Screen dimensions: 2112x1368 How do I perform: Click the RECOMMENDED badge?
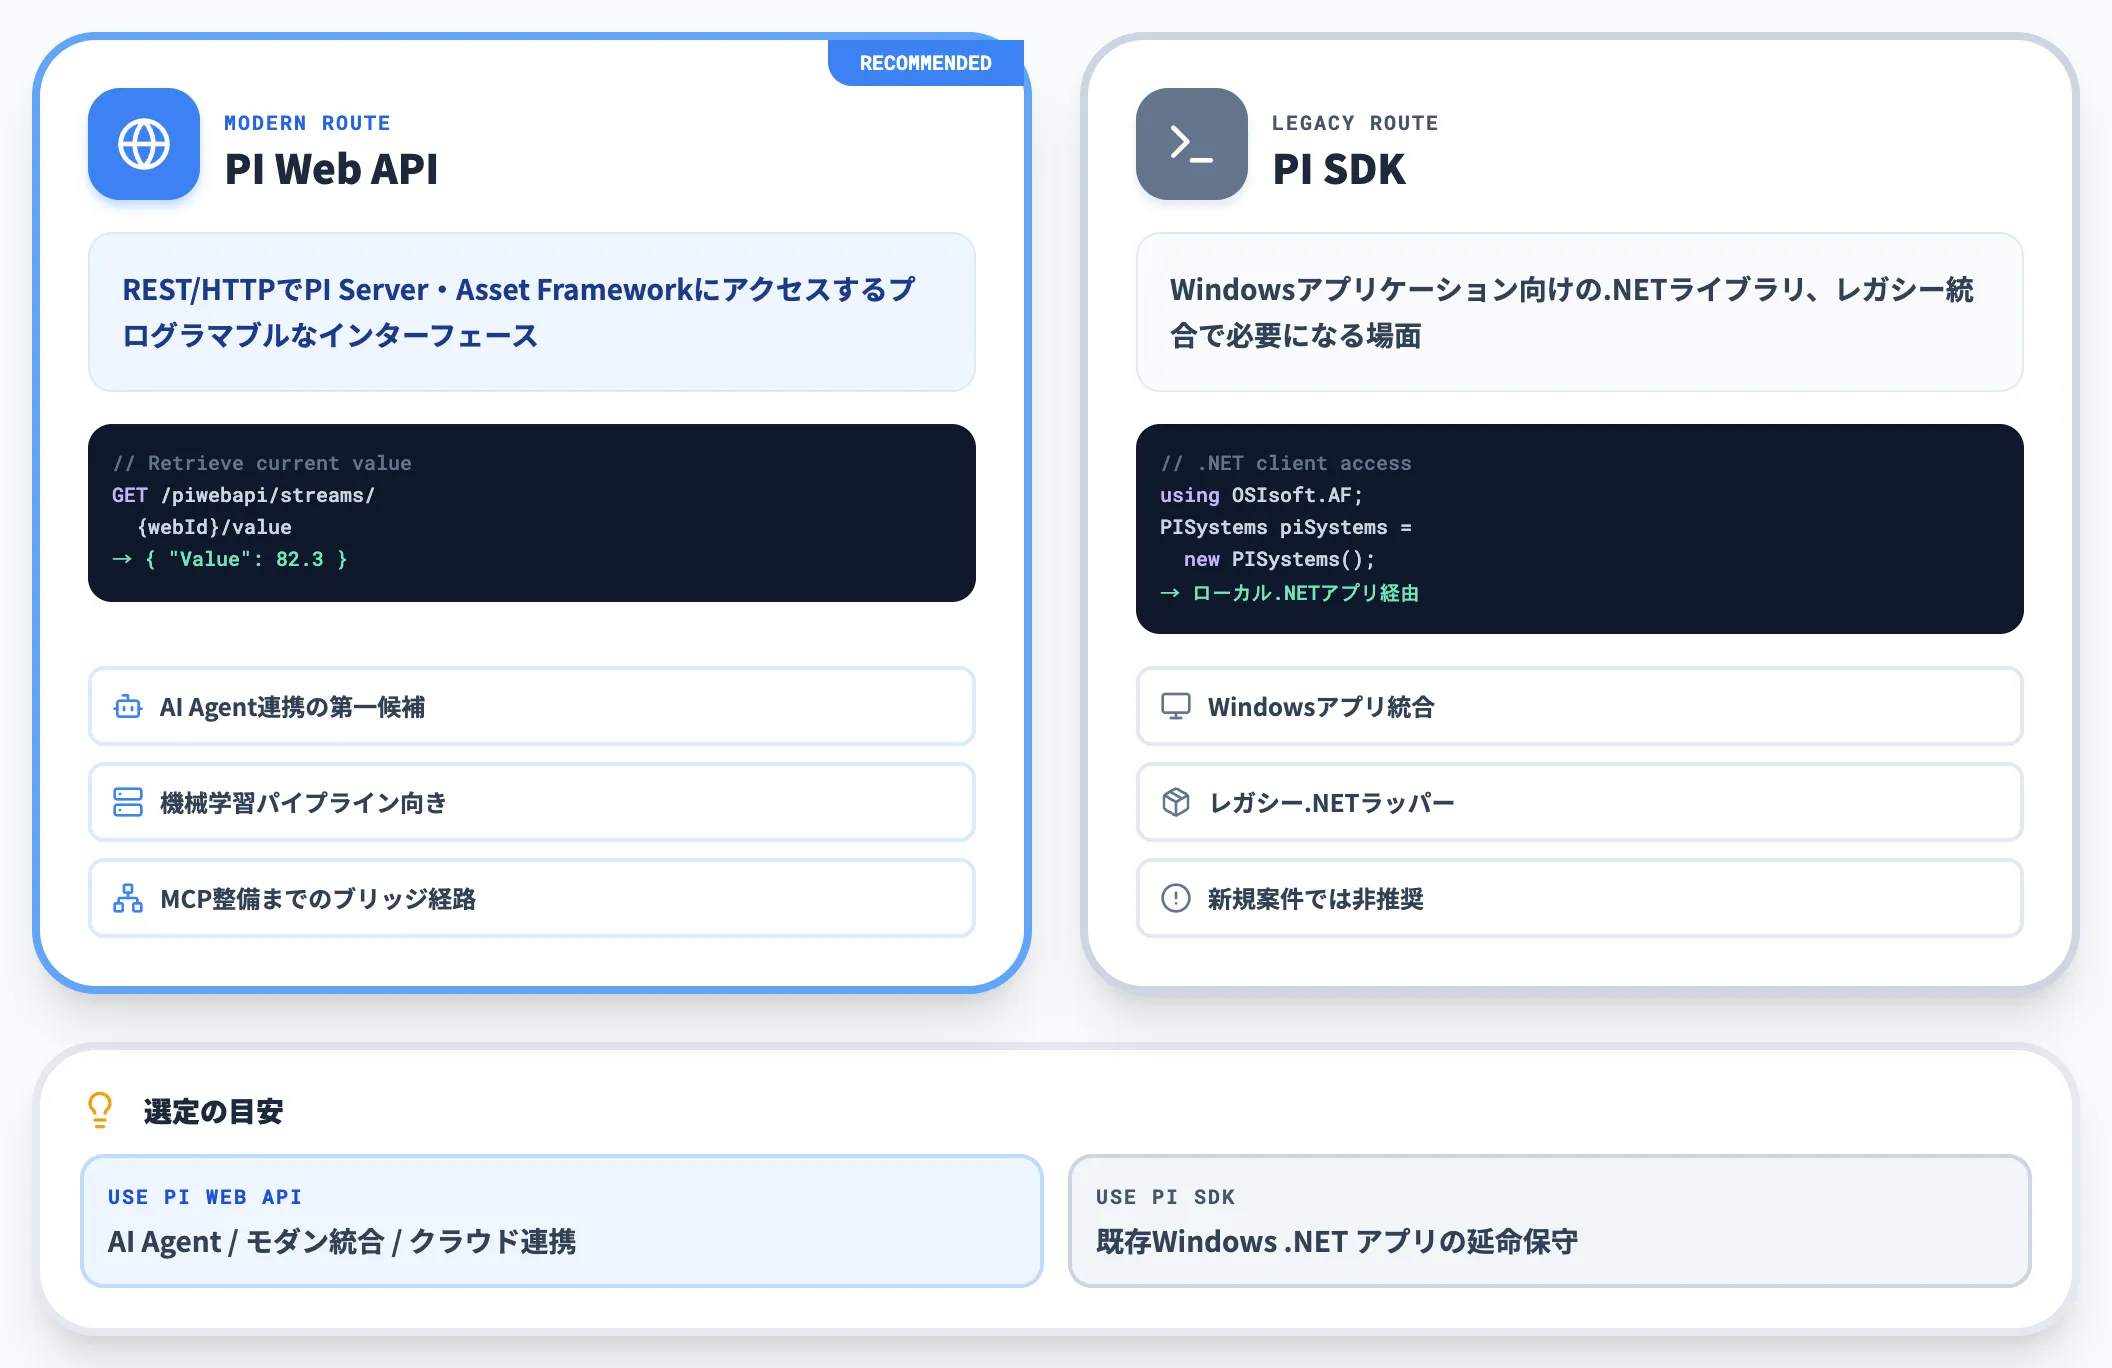926,63
